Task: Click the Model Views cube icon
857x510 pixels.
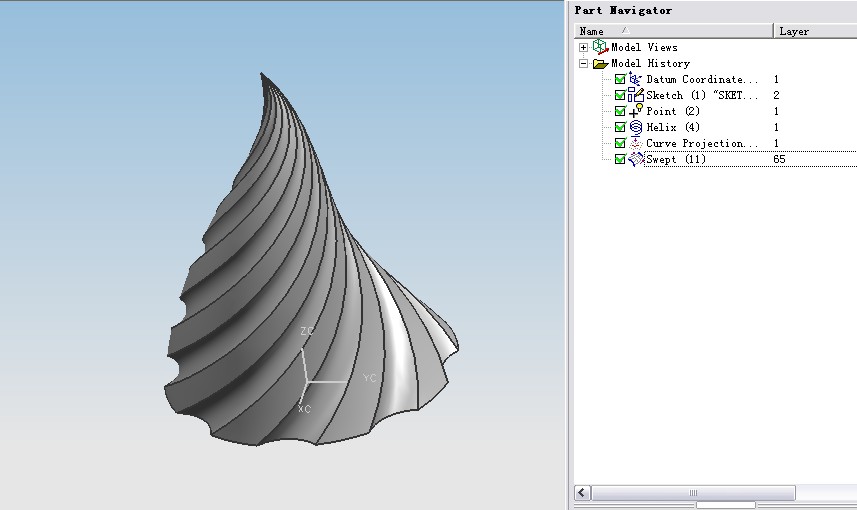Action: point(600,47)
